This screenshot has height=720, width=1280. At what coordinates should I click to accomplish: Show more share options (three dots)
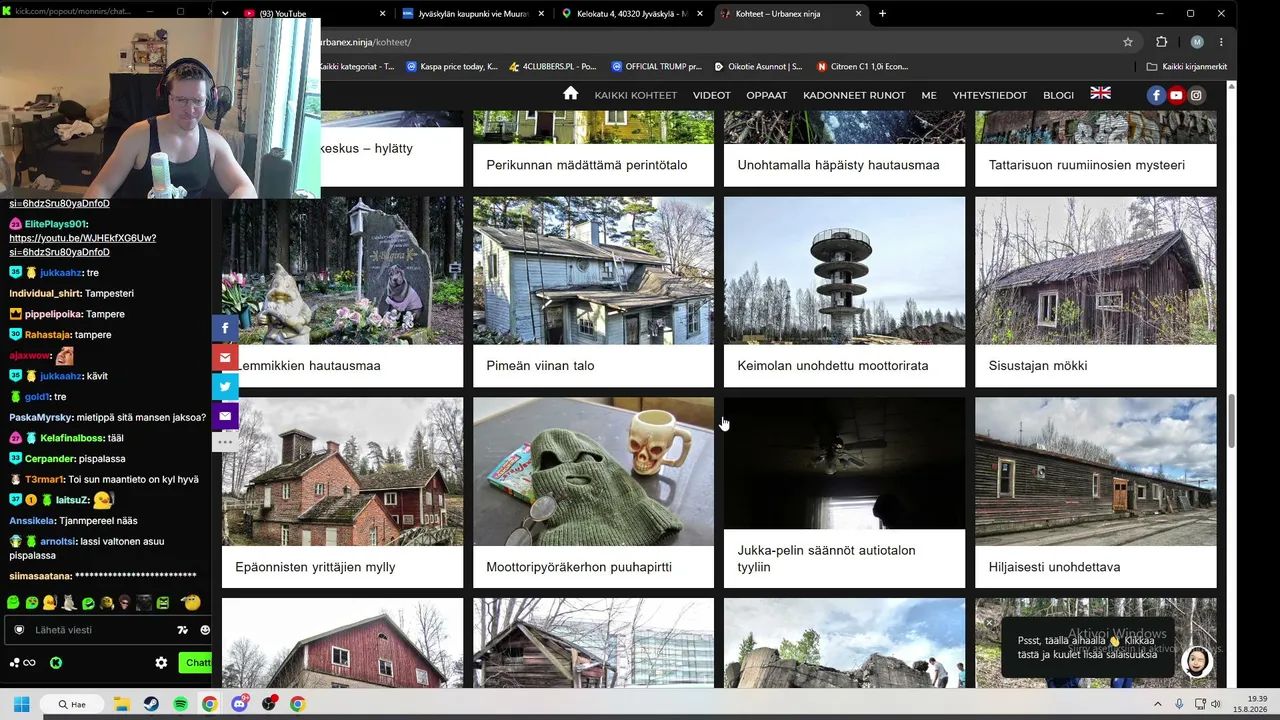(225, 441)
